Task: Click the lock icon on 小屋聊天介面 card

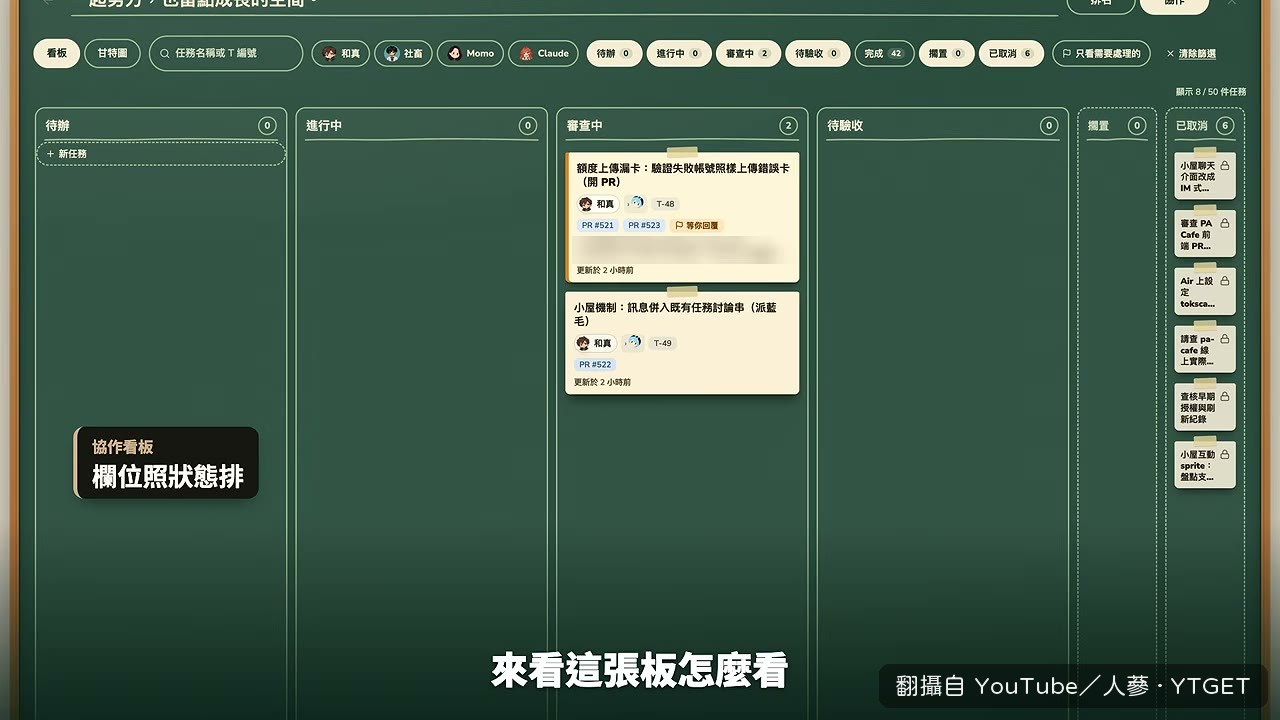Action: [1225, 165]
